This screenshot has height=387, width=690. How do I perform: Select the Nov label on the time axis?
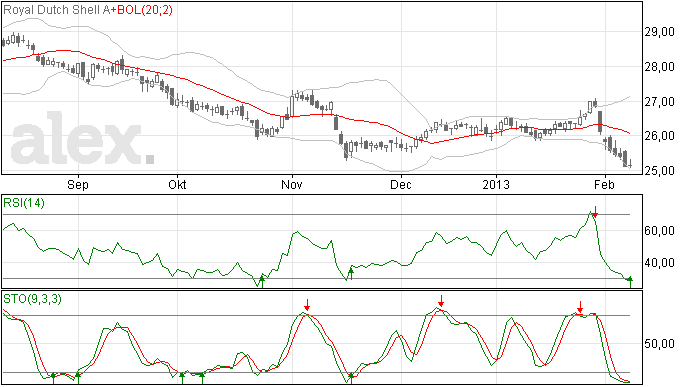pyautogui.click(x=292, y=184)
